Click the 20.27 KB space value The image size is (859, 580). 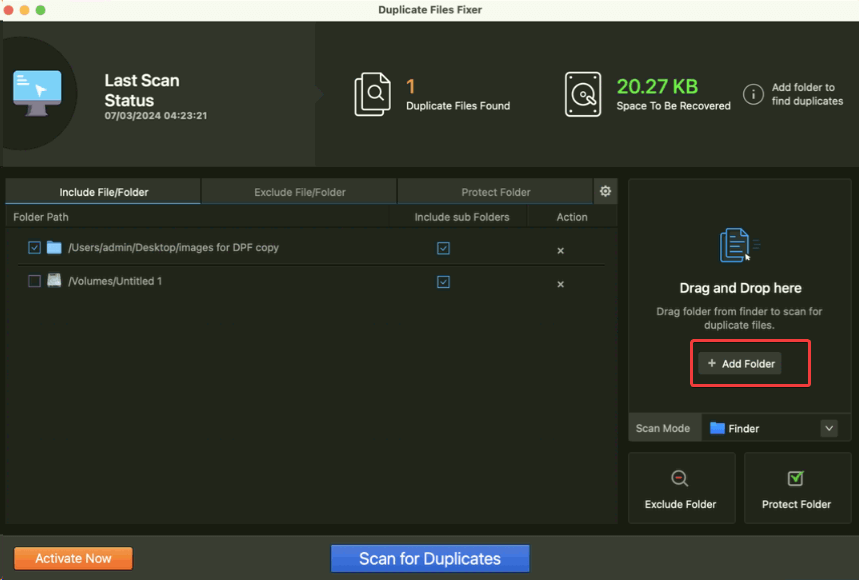(x=657, y=86)
